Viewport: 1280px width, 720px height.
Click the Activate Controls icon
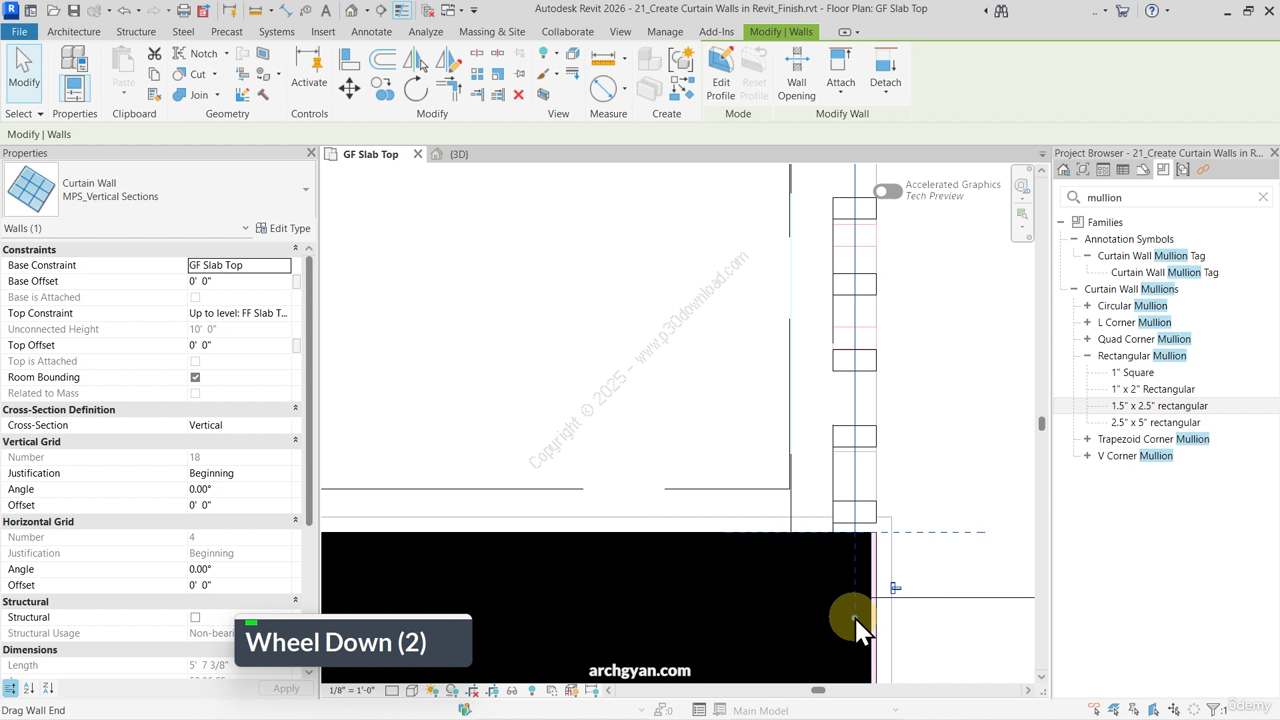pos(309,67)
